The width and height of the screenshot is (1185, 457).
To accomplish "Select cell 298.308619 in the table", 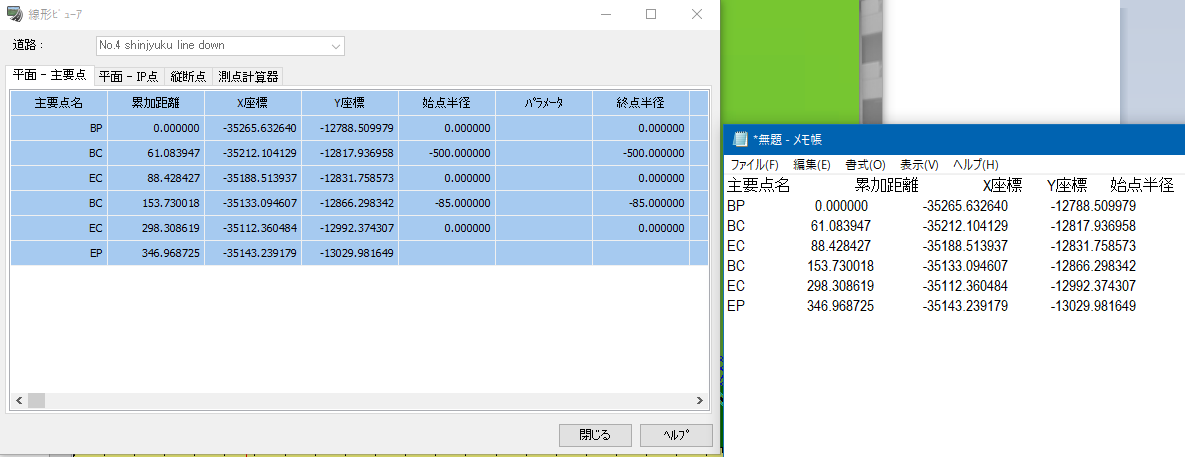I will pyautogui.click(x=156, y=228).
